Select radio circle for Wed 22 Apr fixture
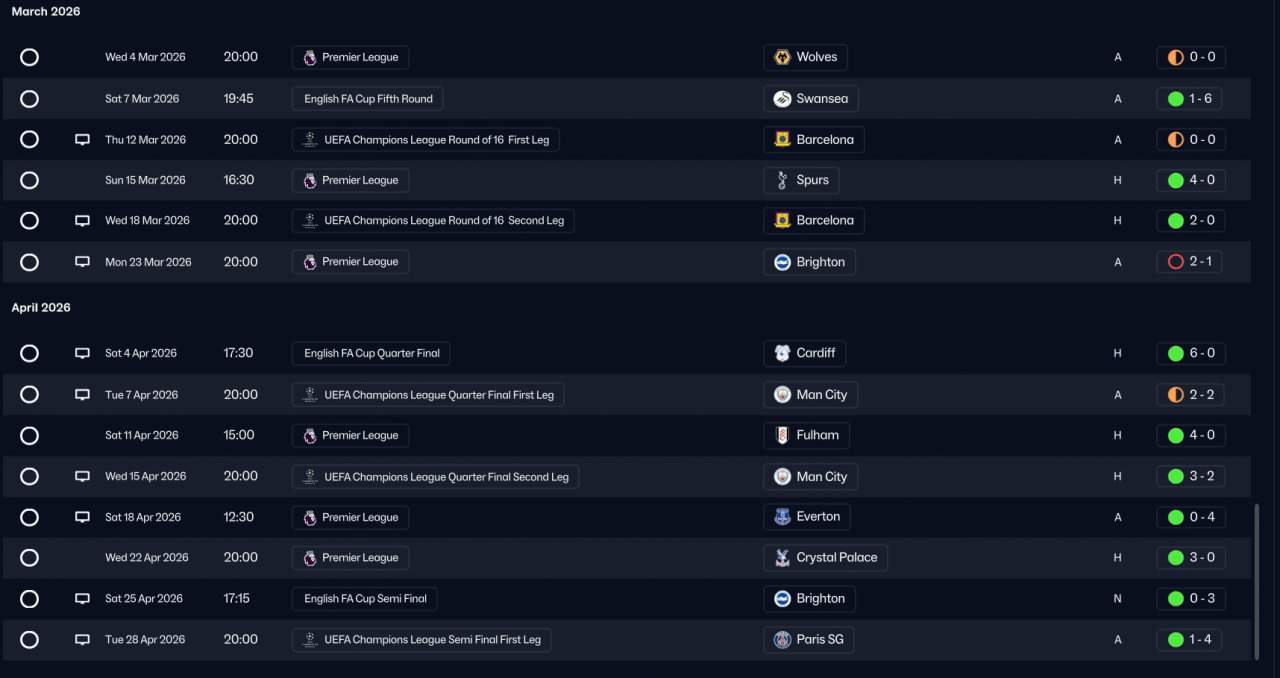Screen dimensions: 1280x678 point(29,558)
